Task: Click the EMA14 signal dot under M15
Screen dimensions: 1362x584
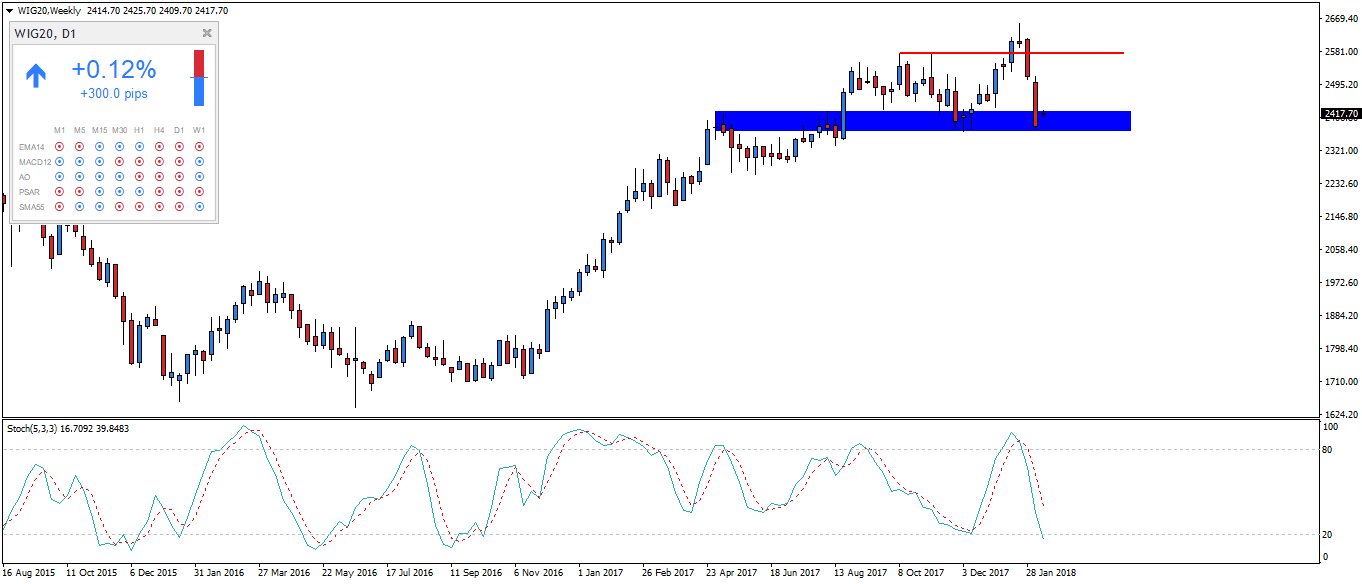Action: click(x=99, y=146)
